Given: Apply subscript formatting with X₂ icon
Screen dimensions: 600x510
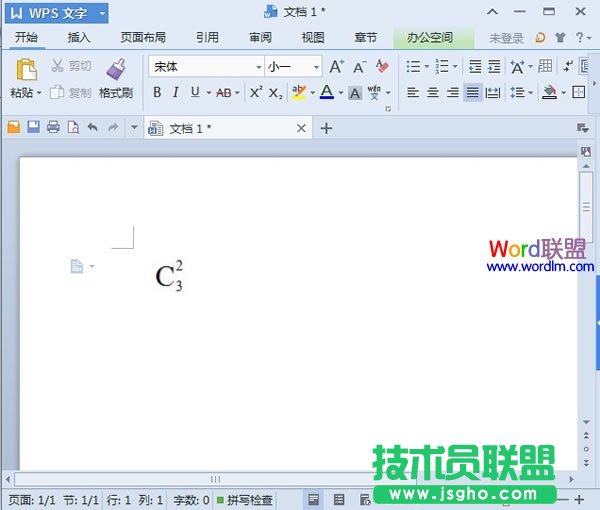Looking at the screenshot, I should (275, 92).
